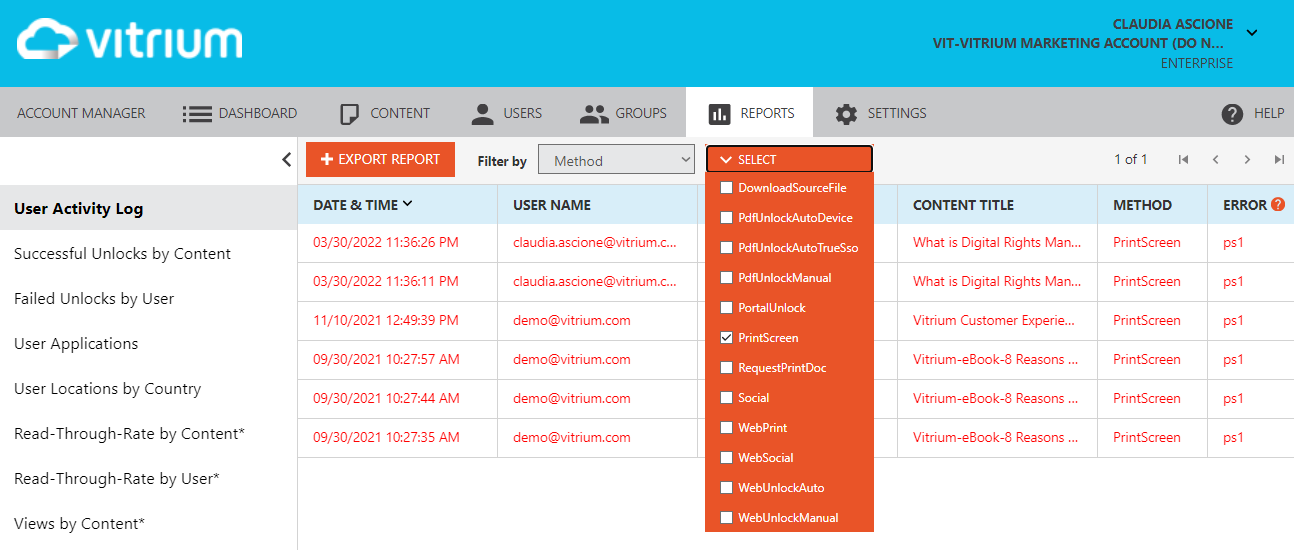Check the WebUnlockManual option

[727, 518]
